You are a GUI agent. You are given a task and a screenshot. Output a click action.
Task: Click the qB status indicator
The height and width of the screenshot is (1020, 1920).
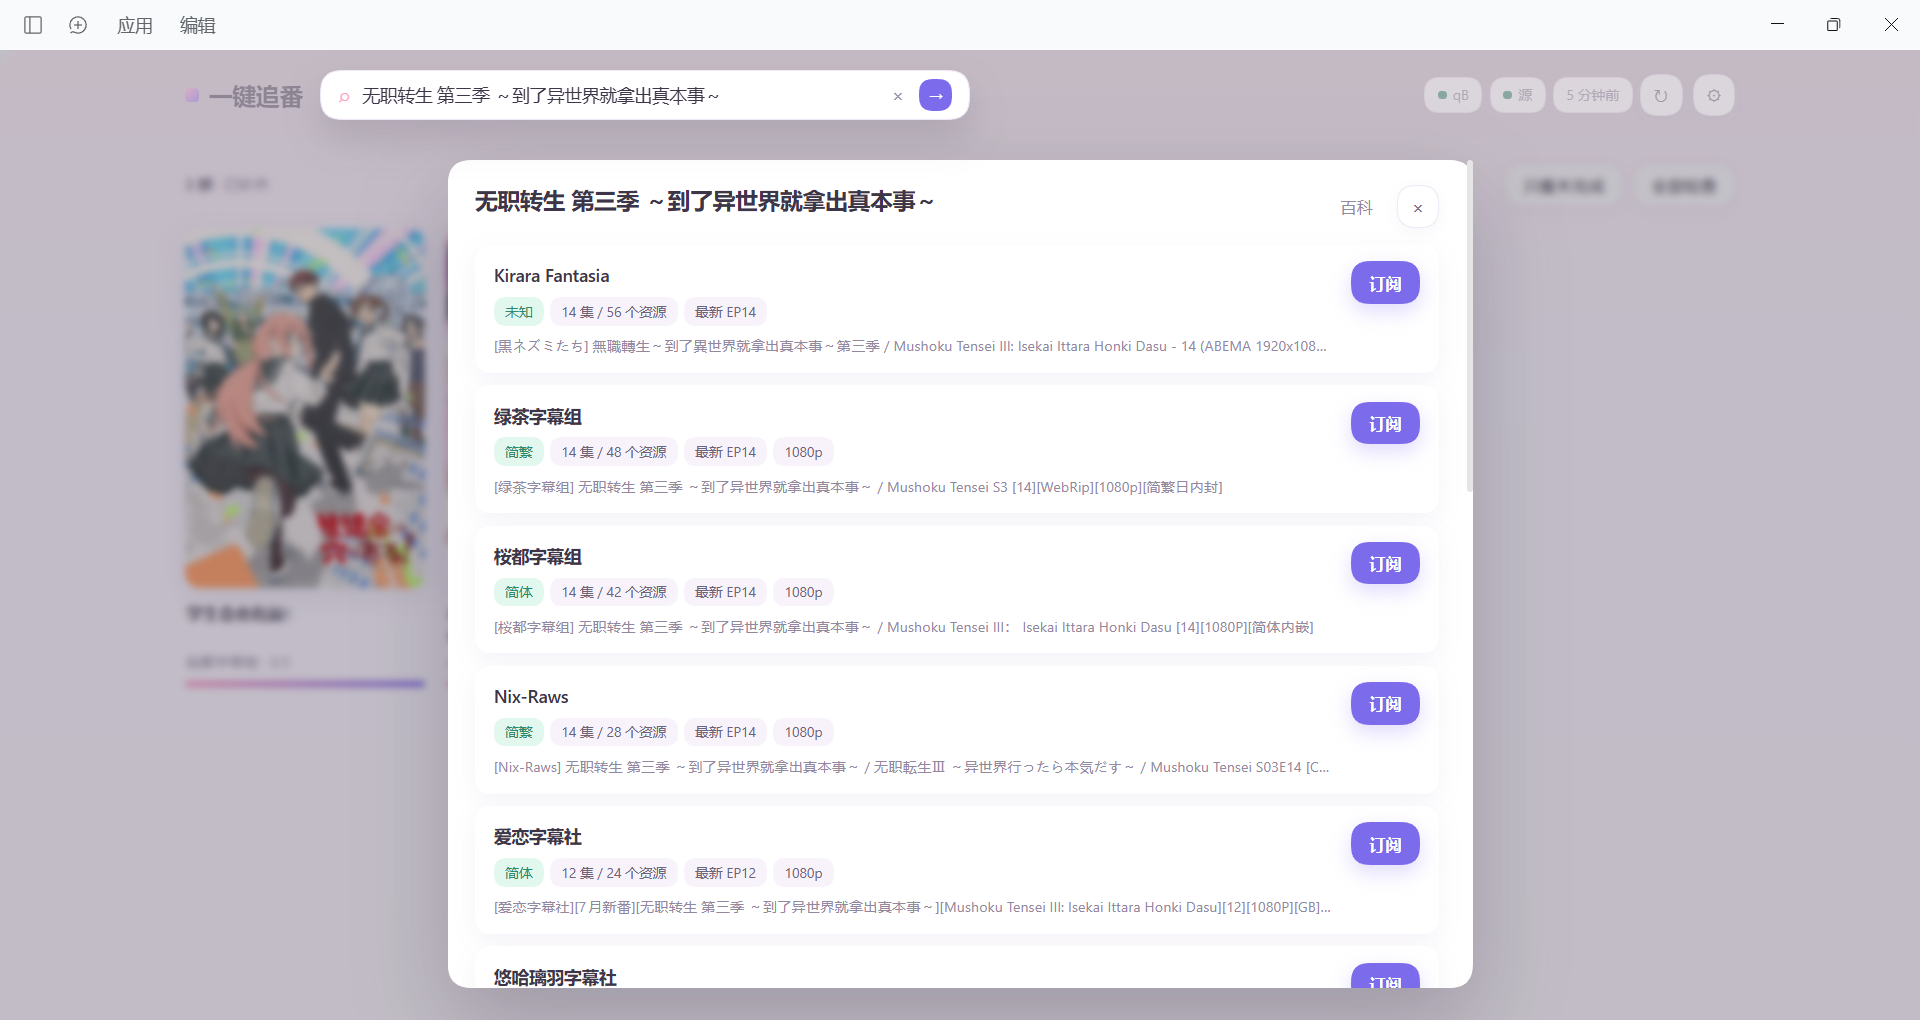coord(1453,95)
